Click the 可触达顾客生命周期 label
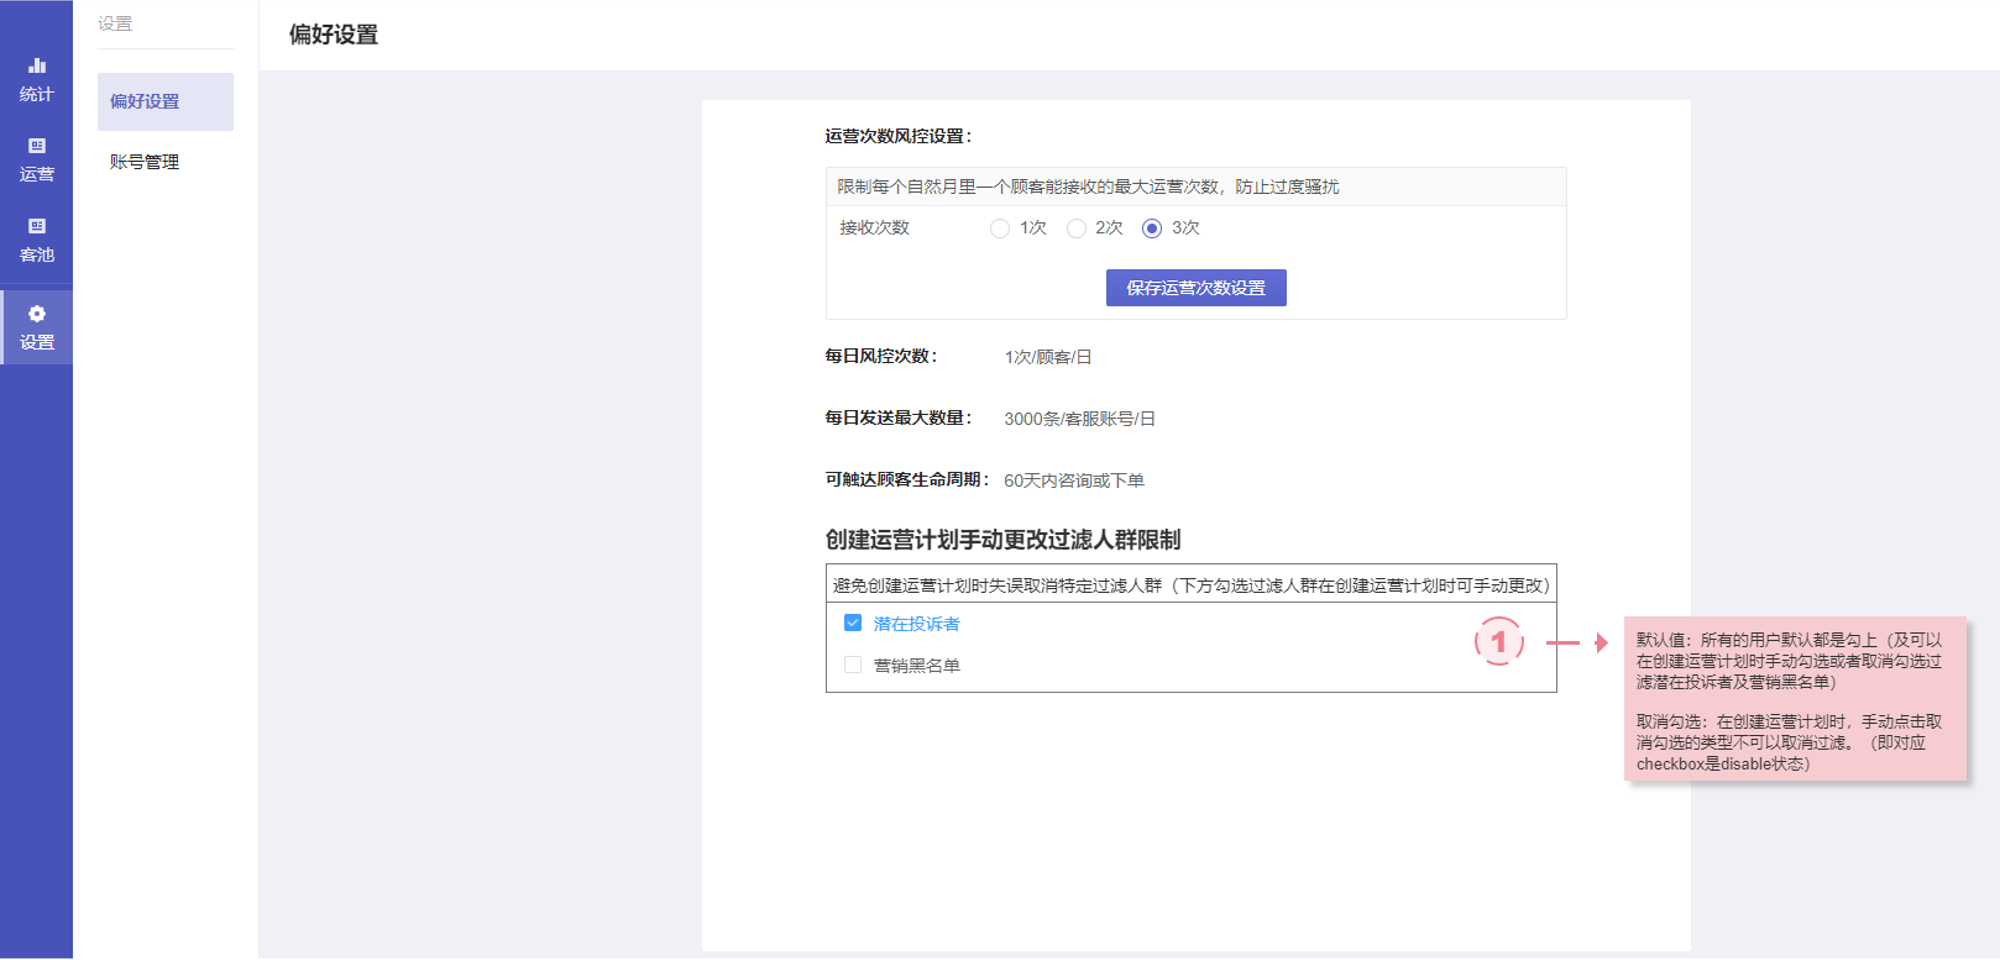 pyautogui.click(x=907, y=480)
